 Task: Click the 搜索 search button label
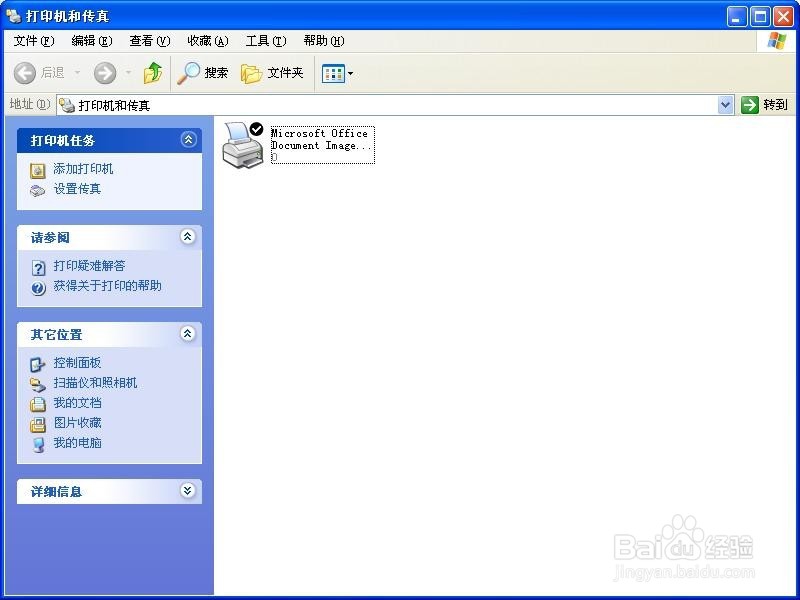(x=216, y=73)
